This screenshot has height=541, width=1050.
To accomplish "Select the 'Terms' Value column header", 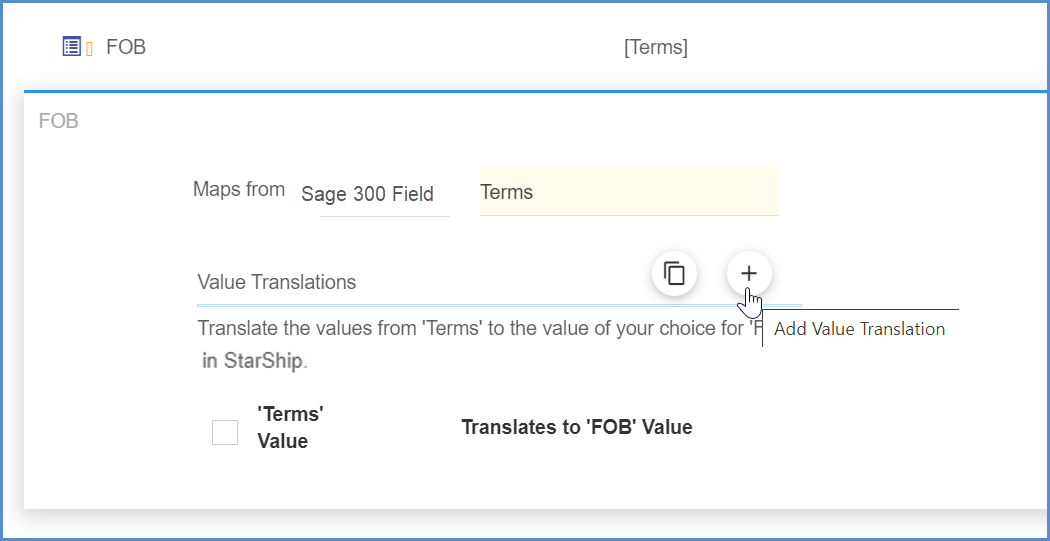I will [x=290, y=427].
